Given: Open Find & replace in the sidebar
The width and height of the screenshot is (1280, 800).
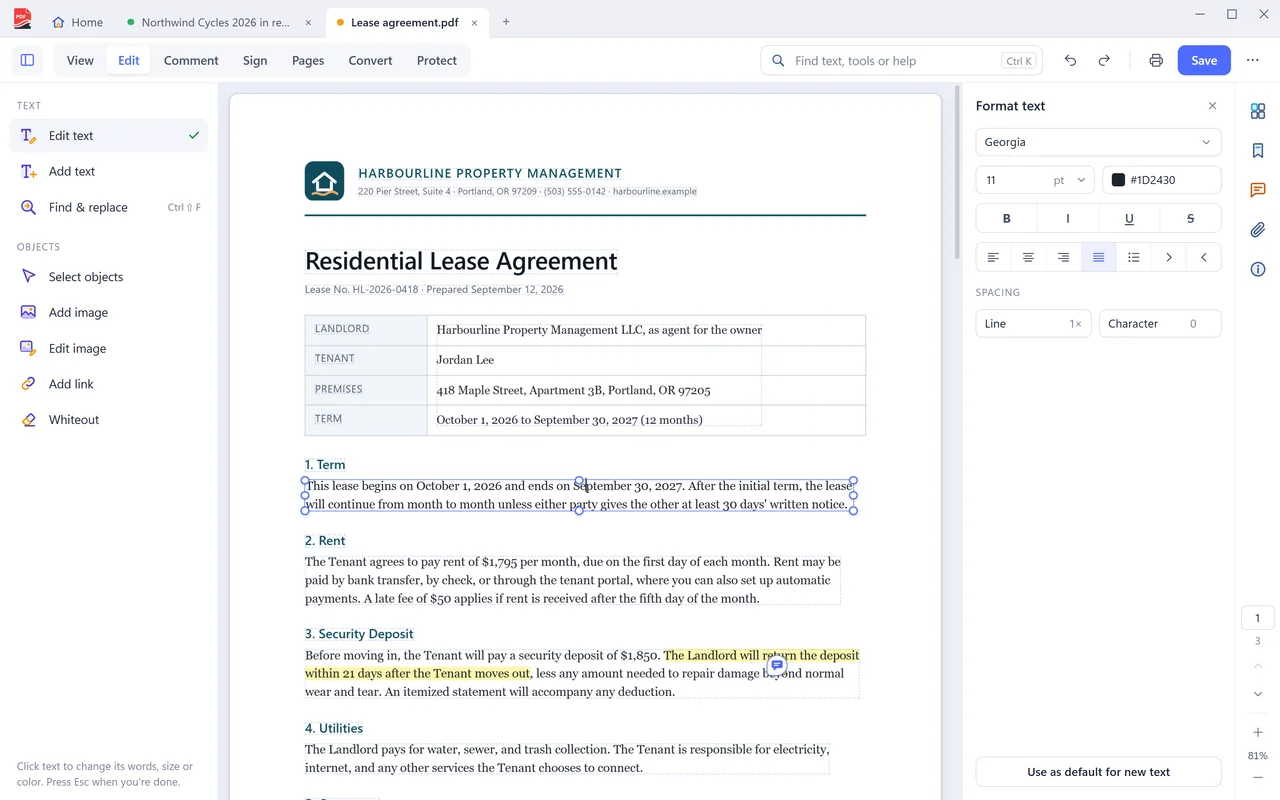Looking at the screenshot, I should tap(109, 207).
